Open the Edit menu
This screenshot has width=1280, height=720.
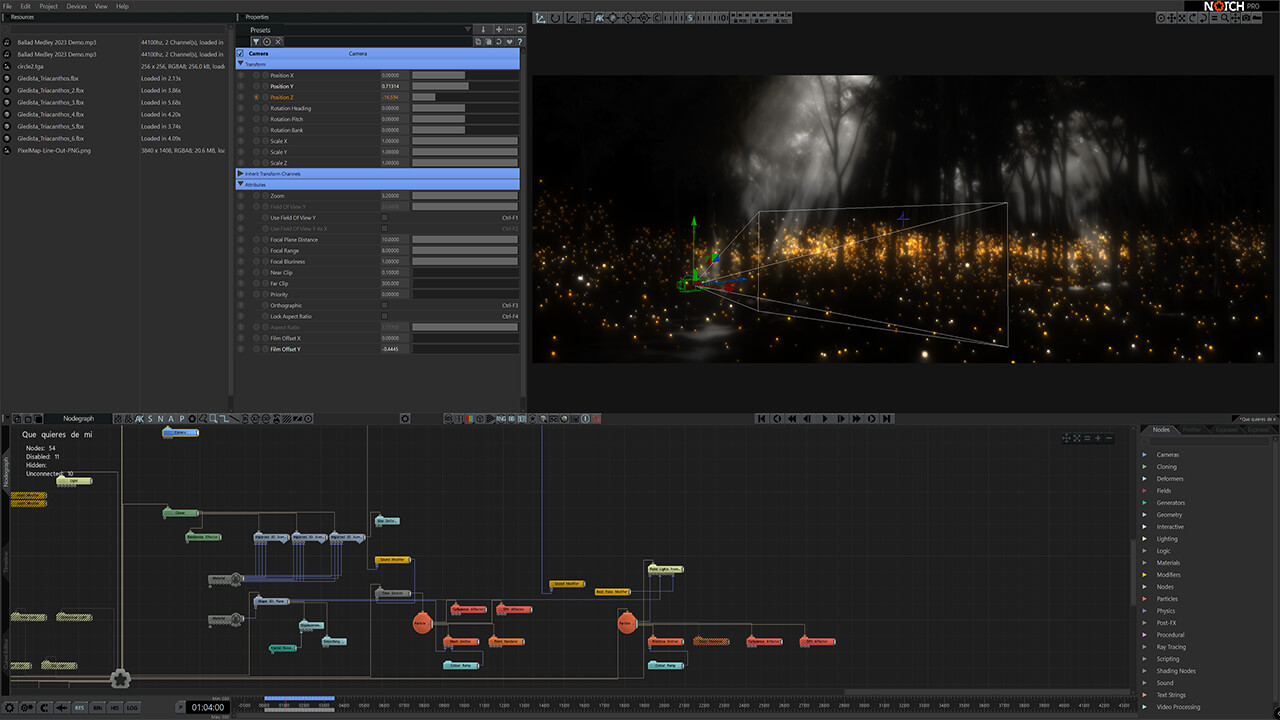(x=25, y=6)
